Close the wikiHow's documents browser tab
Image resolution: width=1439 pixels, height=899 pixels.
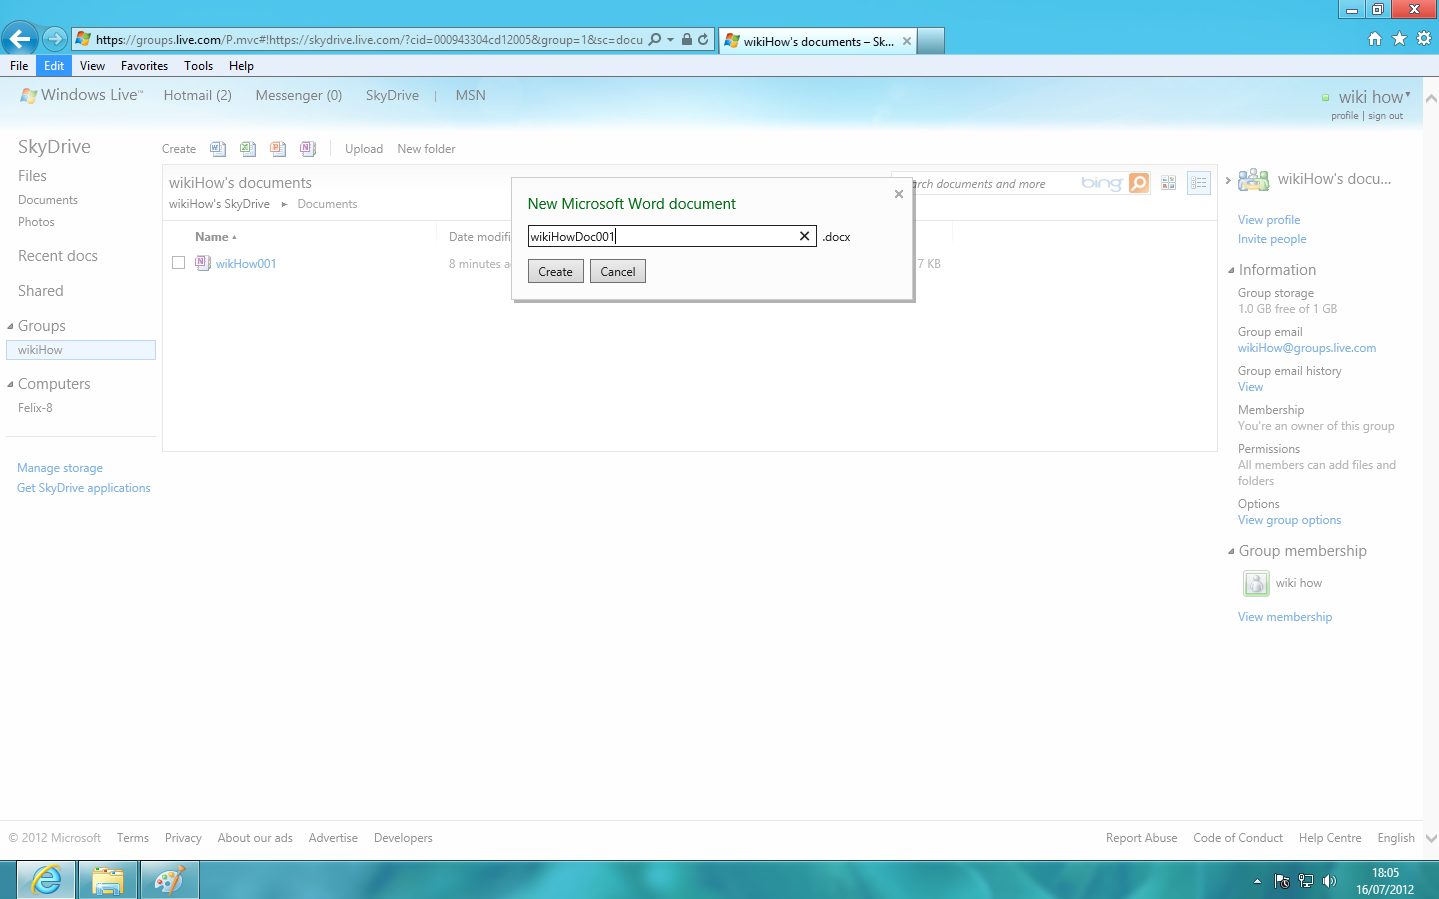[907, 41]
